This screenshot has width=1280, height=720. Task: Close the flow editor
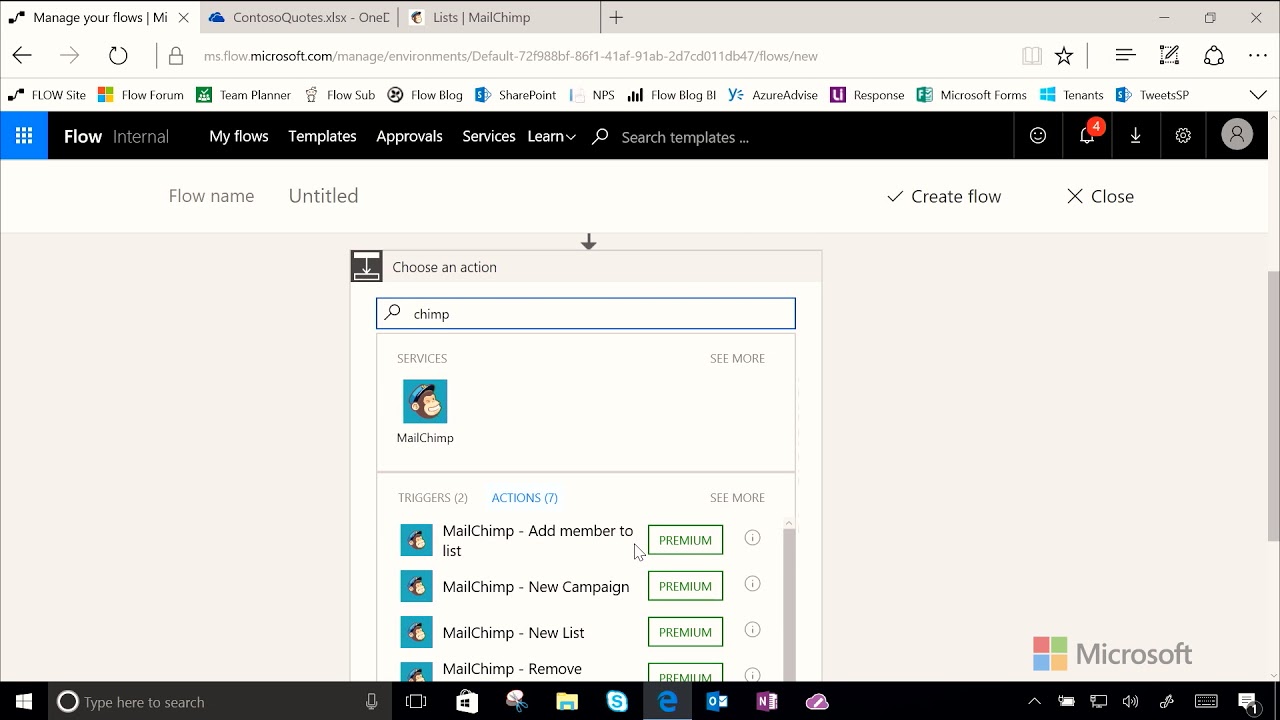(1100, 196)
